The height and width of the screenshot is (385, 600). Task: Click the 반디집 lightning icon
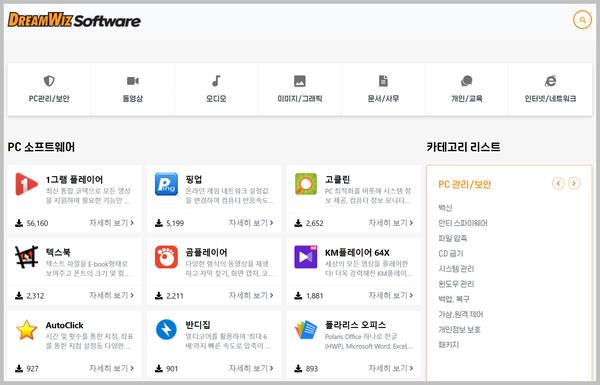coord(166,330)
